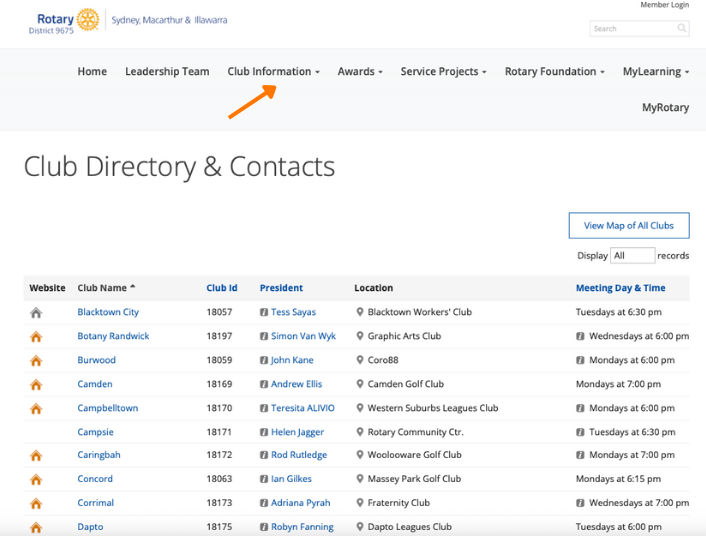Open the Camden website home icon
Viewport: 706px width, 540px height.
[x=36, y=384]
